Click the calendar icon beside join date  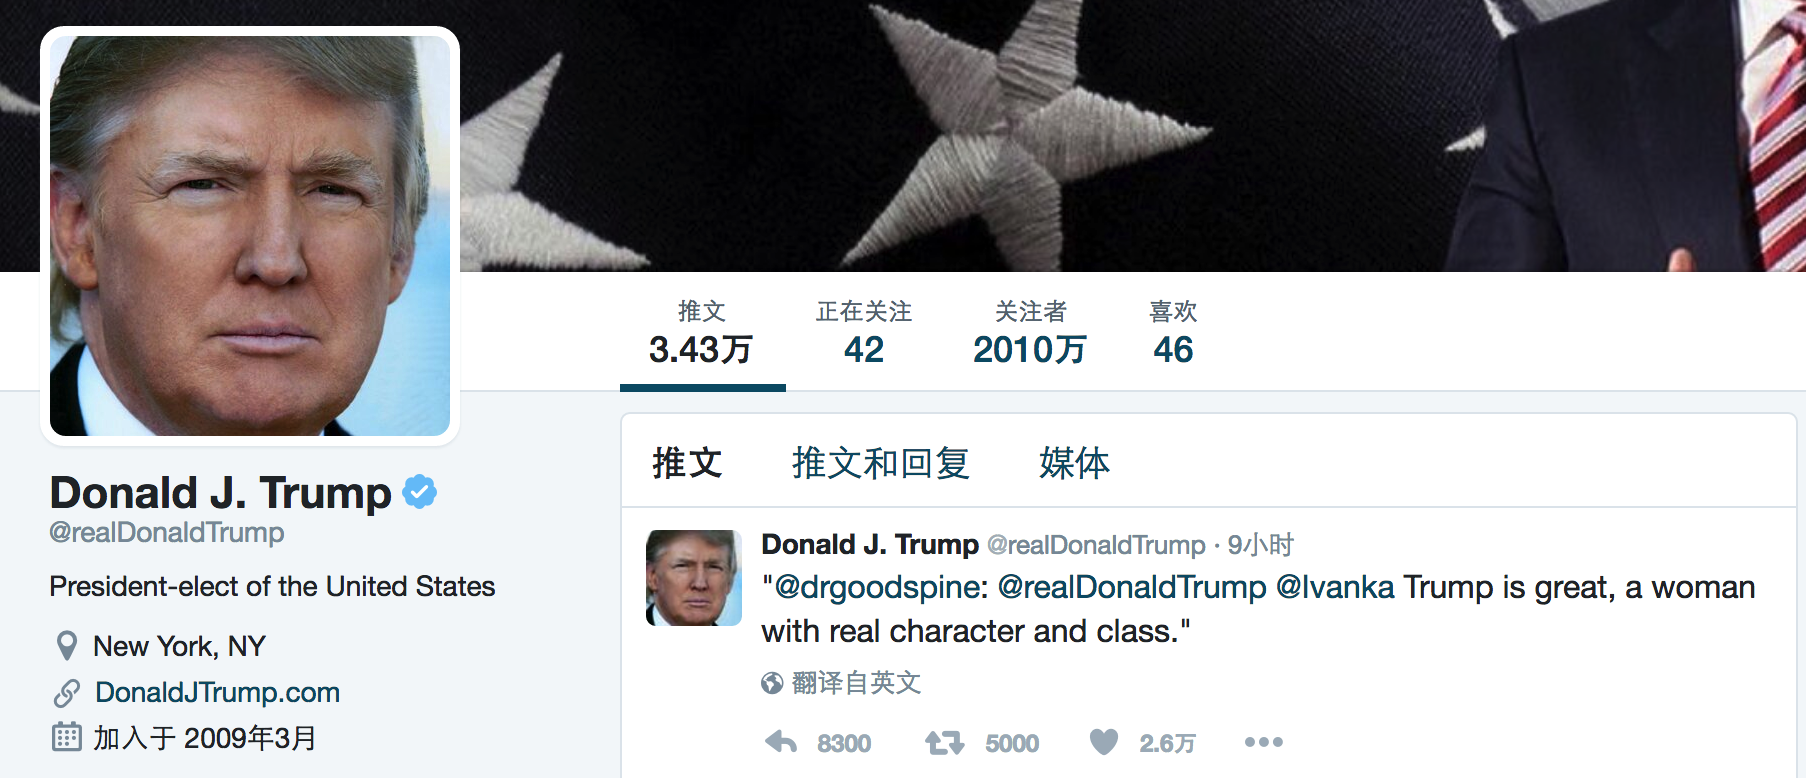67,738
